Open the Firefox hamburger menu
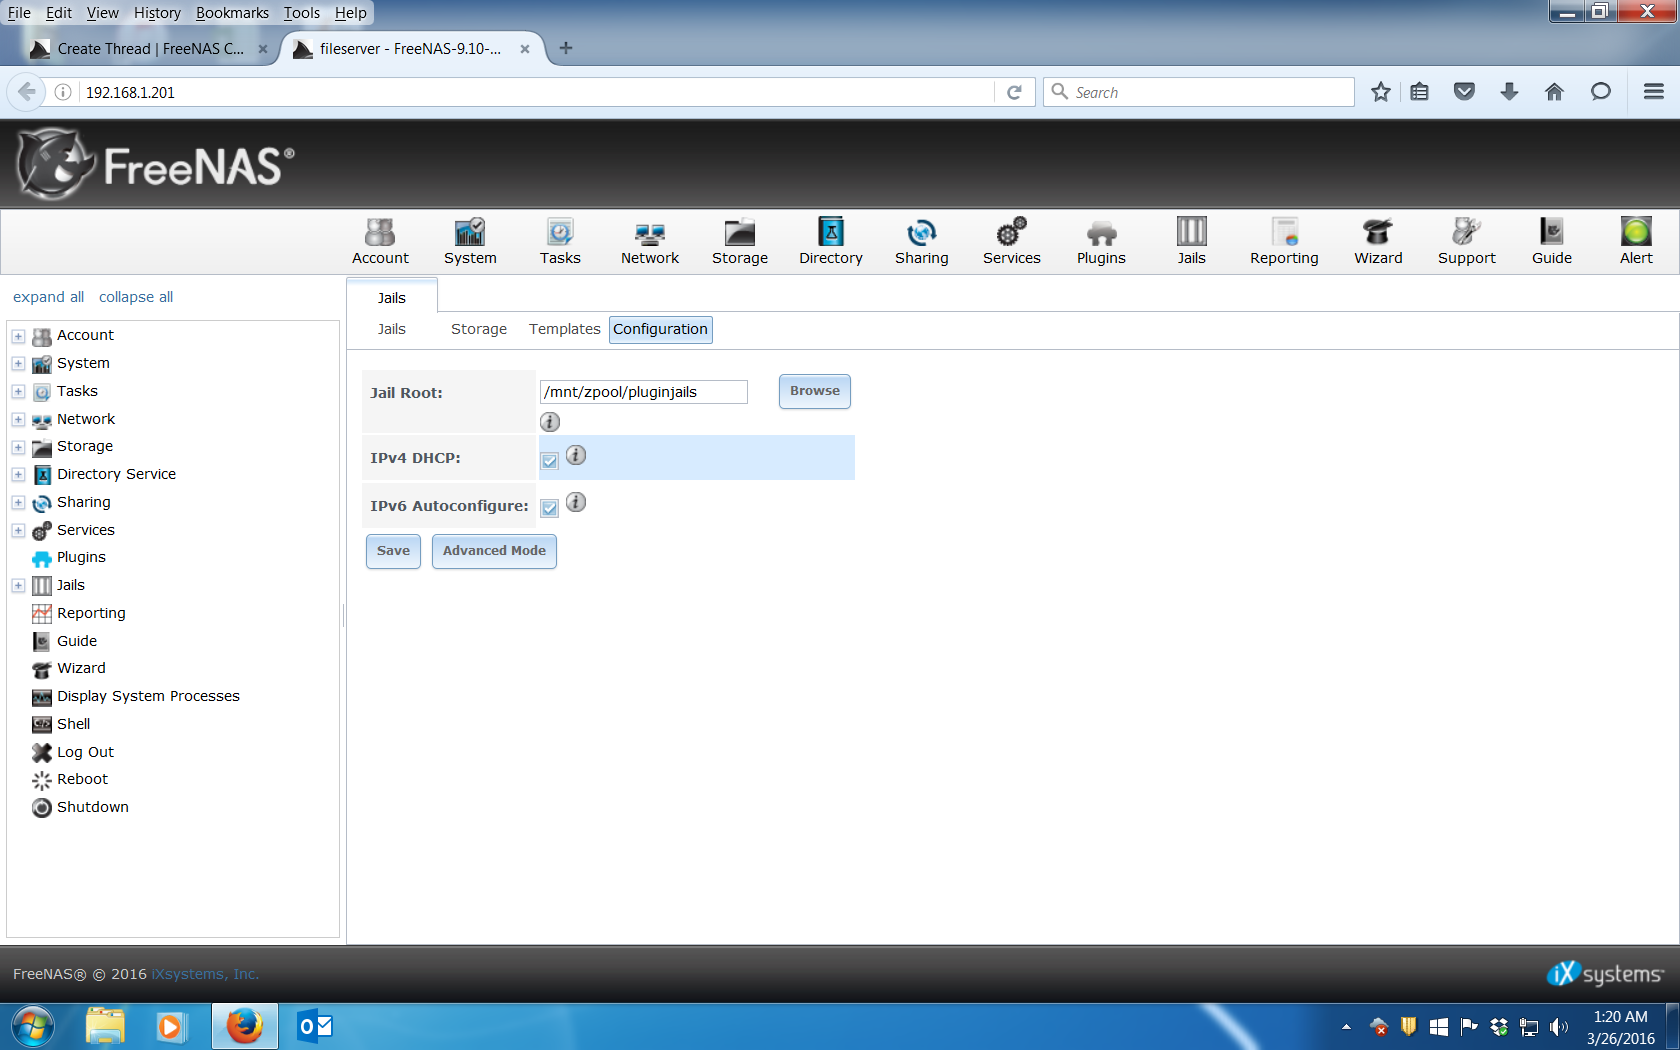The height and width of the screenshot is (1050, 1680). click(x=1654, y=92)
